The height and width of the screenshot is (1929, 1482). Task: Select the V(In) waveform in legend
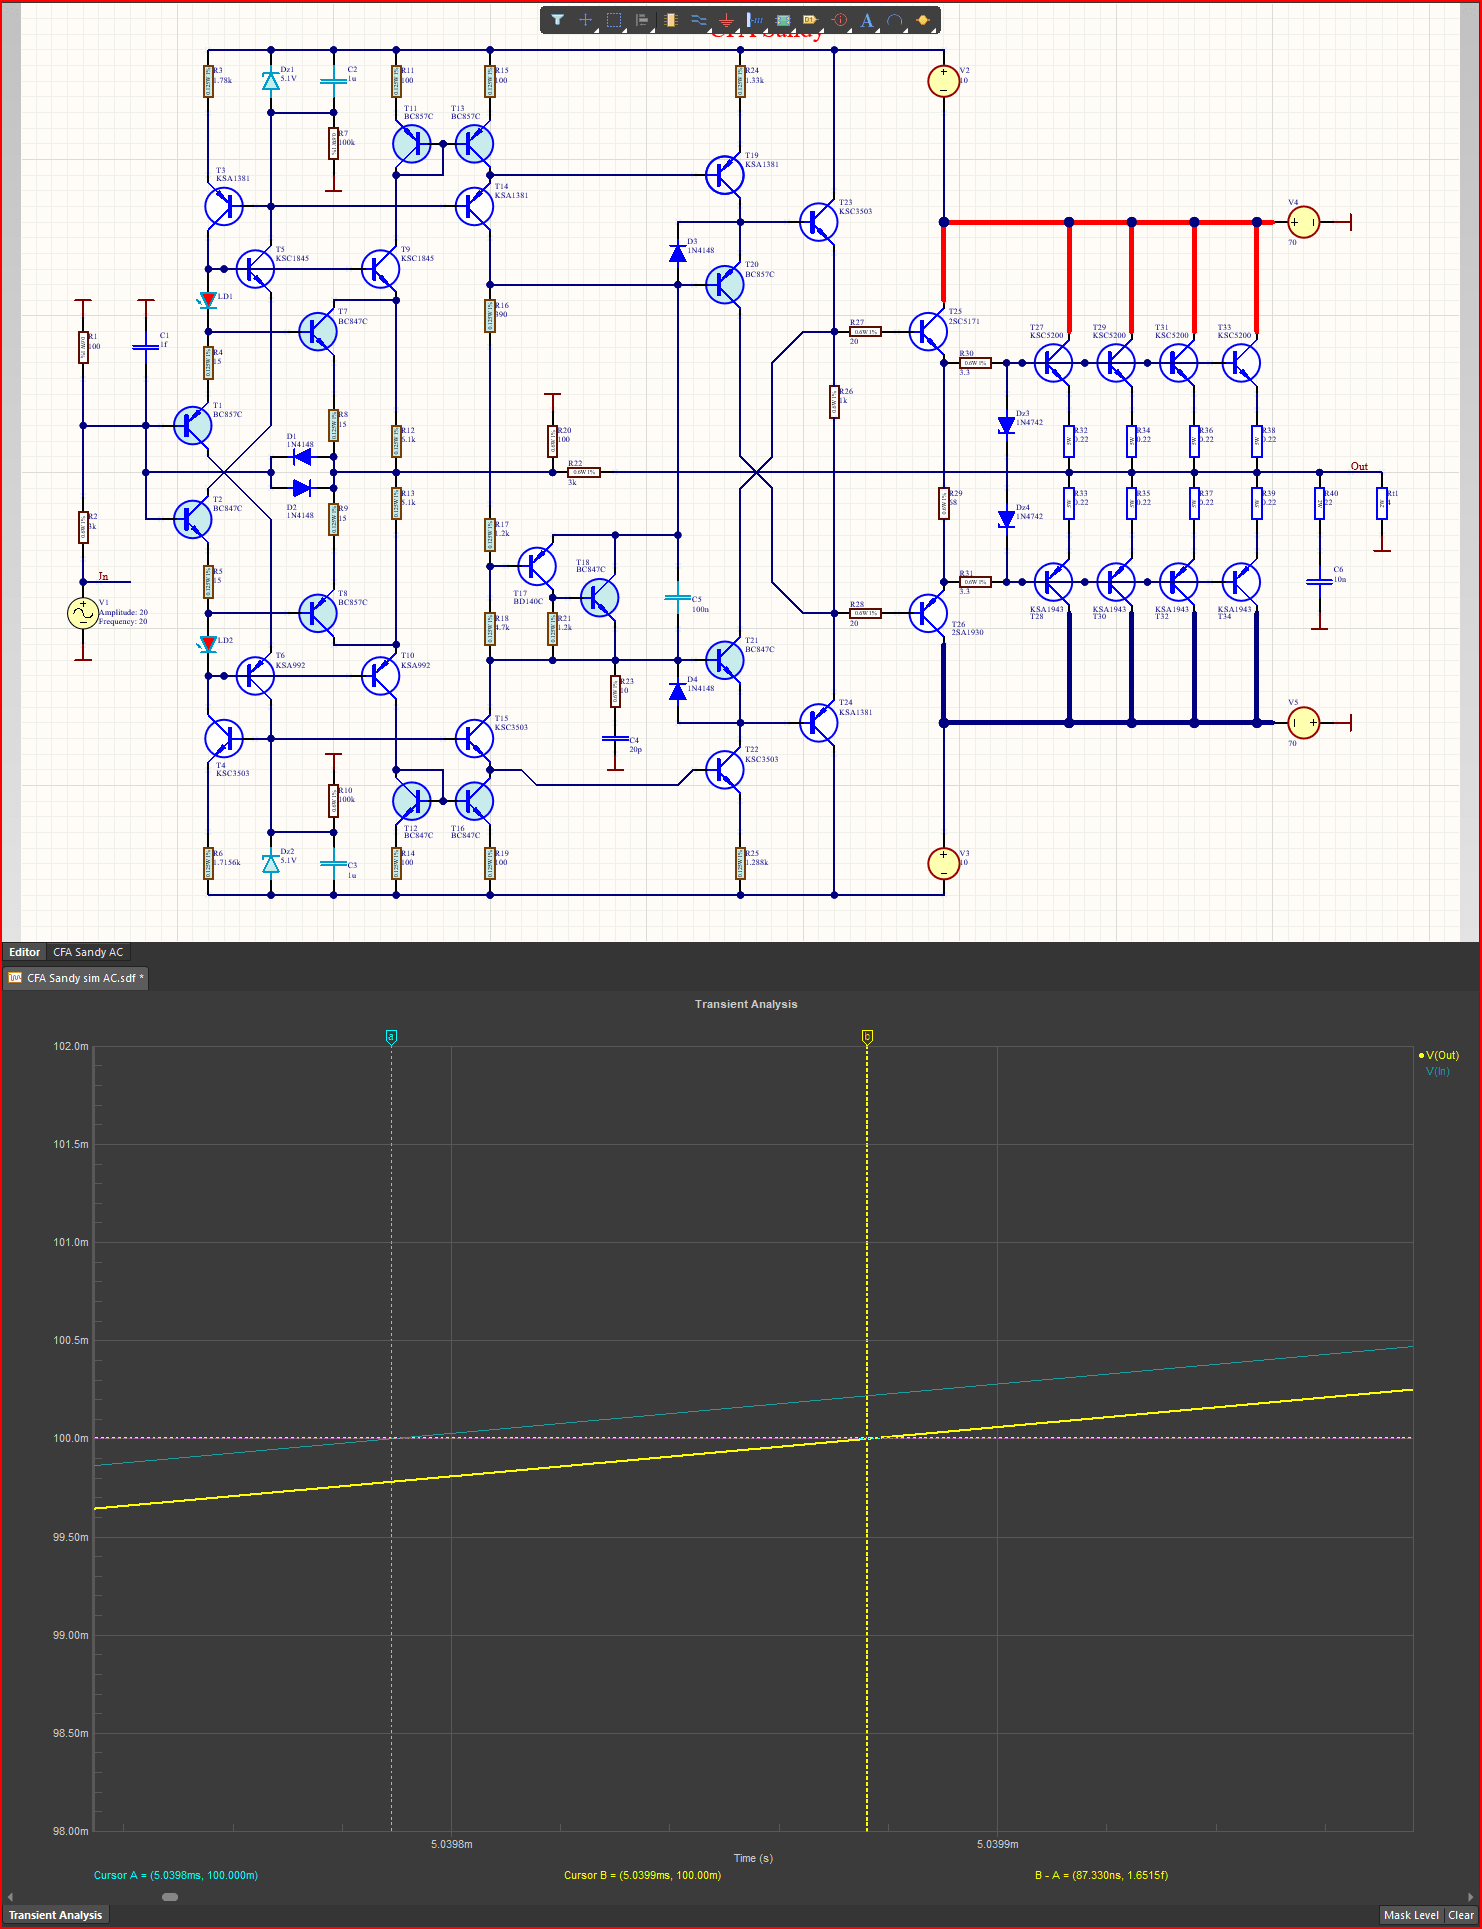pyautogui.click(x=1437, y=1071)
